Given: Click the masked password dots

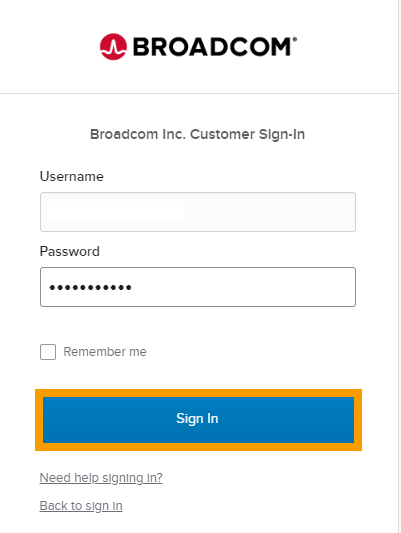Looking at the screenshot, I should tap(90, 288).
